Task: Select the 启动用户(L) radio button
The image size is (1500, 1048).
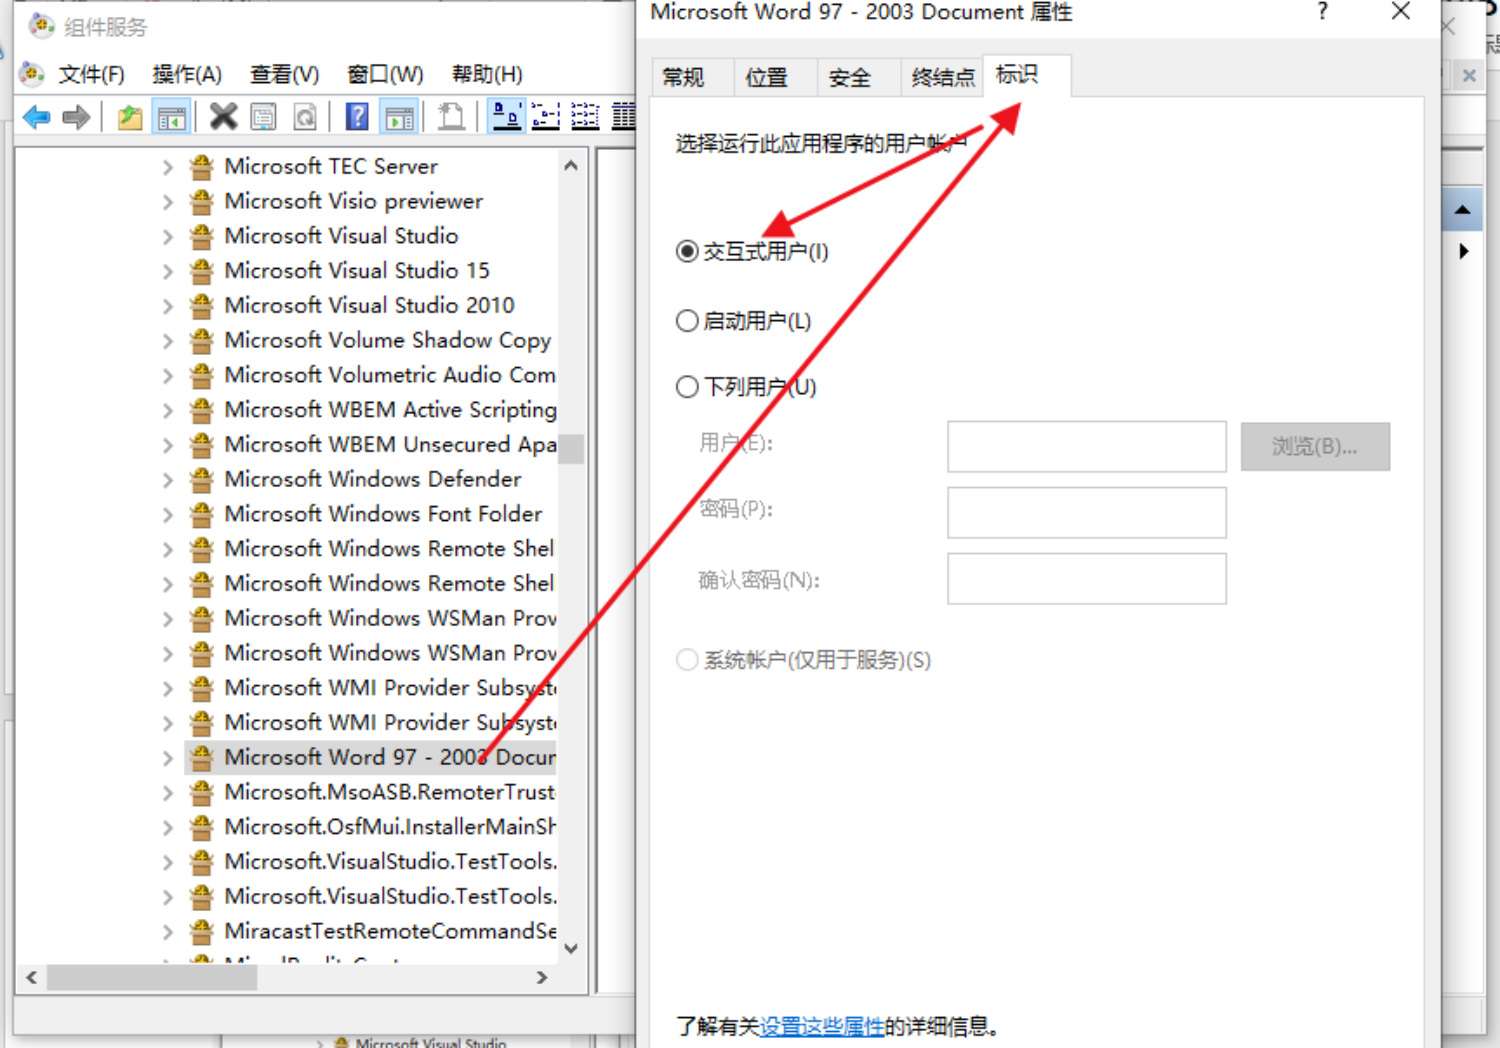Action: tap(687, 321)
